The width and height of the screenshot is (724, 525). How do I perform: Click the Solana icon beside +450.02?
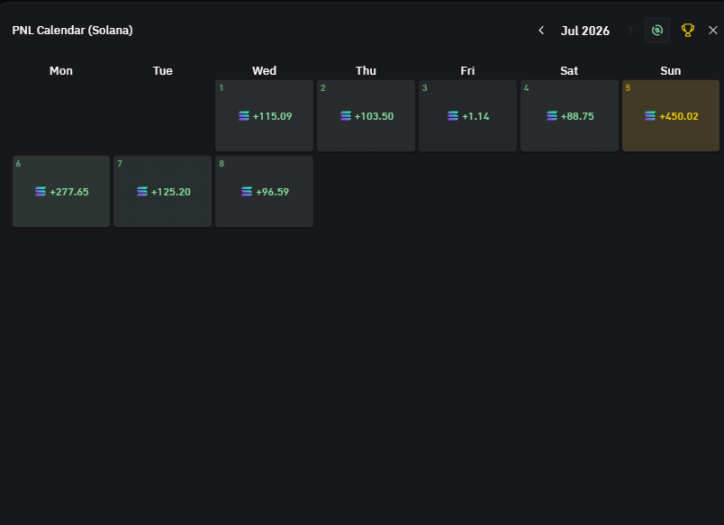pos(650,116)
